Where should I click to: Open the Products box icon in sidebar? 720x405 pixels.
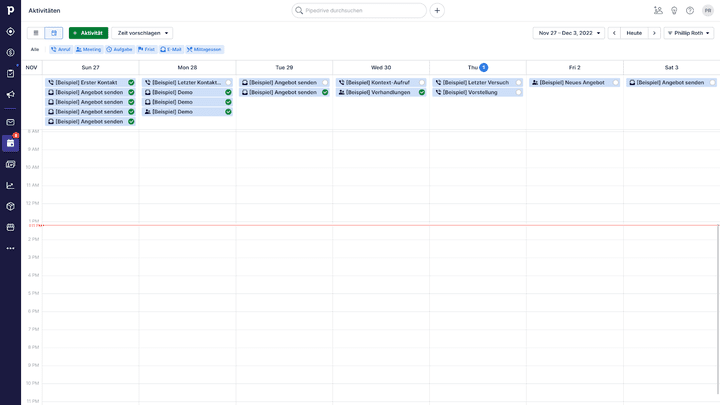click(x=10, y=207)
